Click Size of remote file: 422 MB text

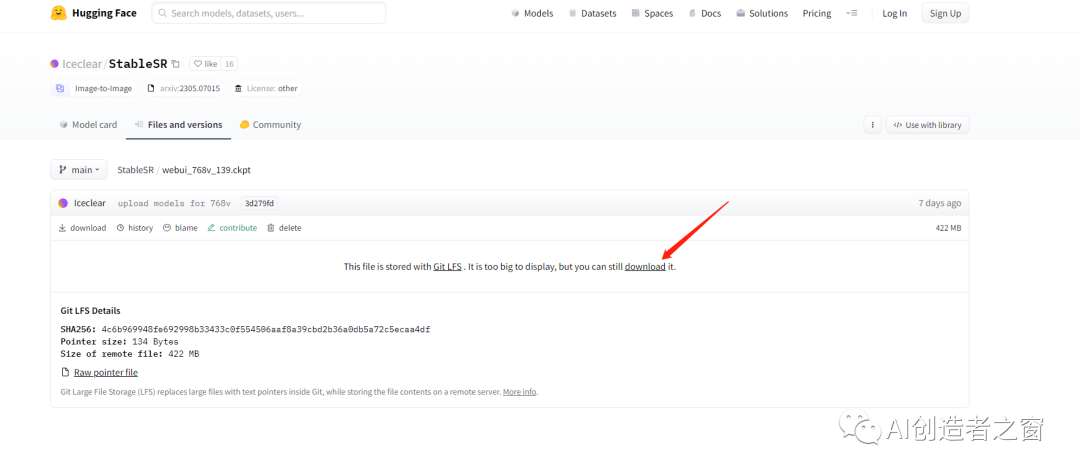point(130,354)
